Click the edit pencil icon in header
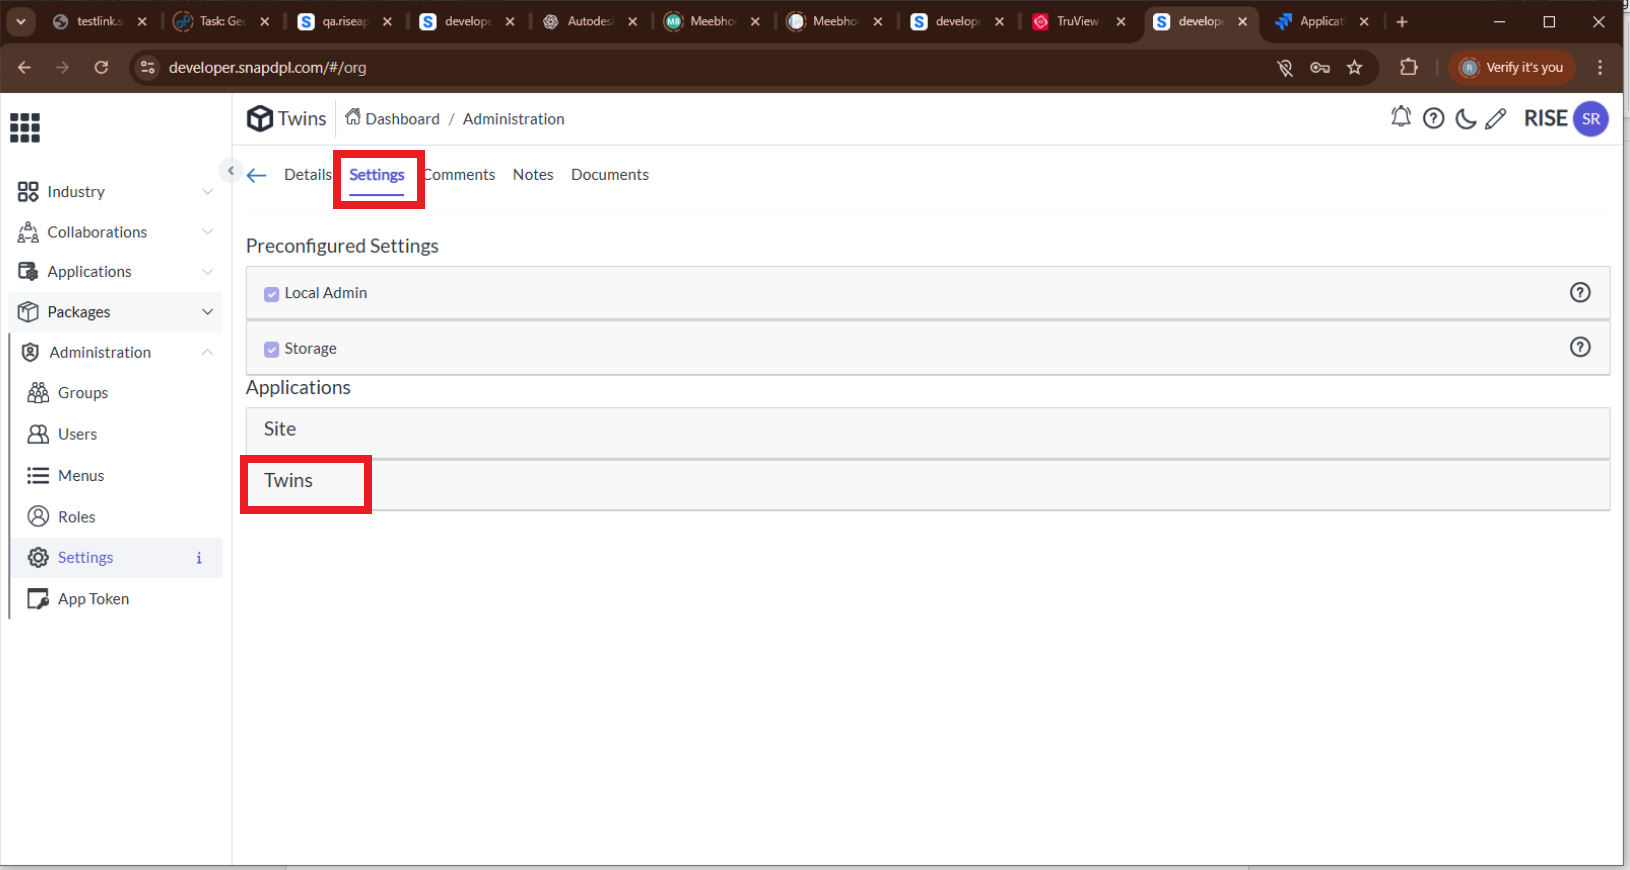The height and width of the screenshot is (870, 1630). [x=1496, y=119]
